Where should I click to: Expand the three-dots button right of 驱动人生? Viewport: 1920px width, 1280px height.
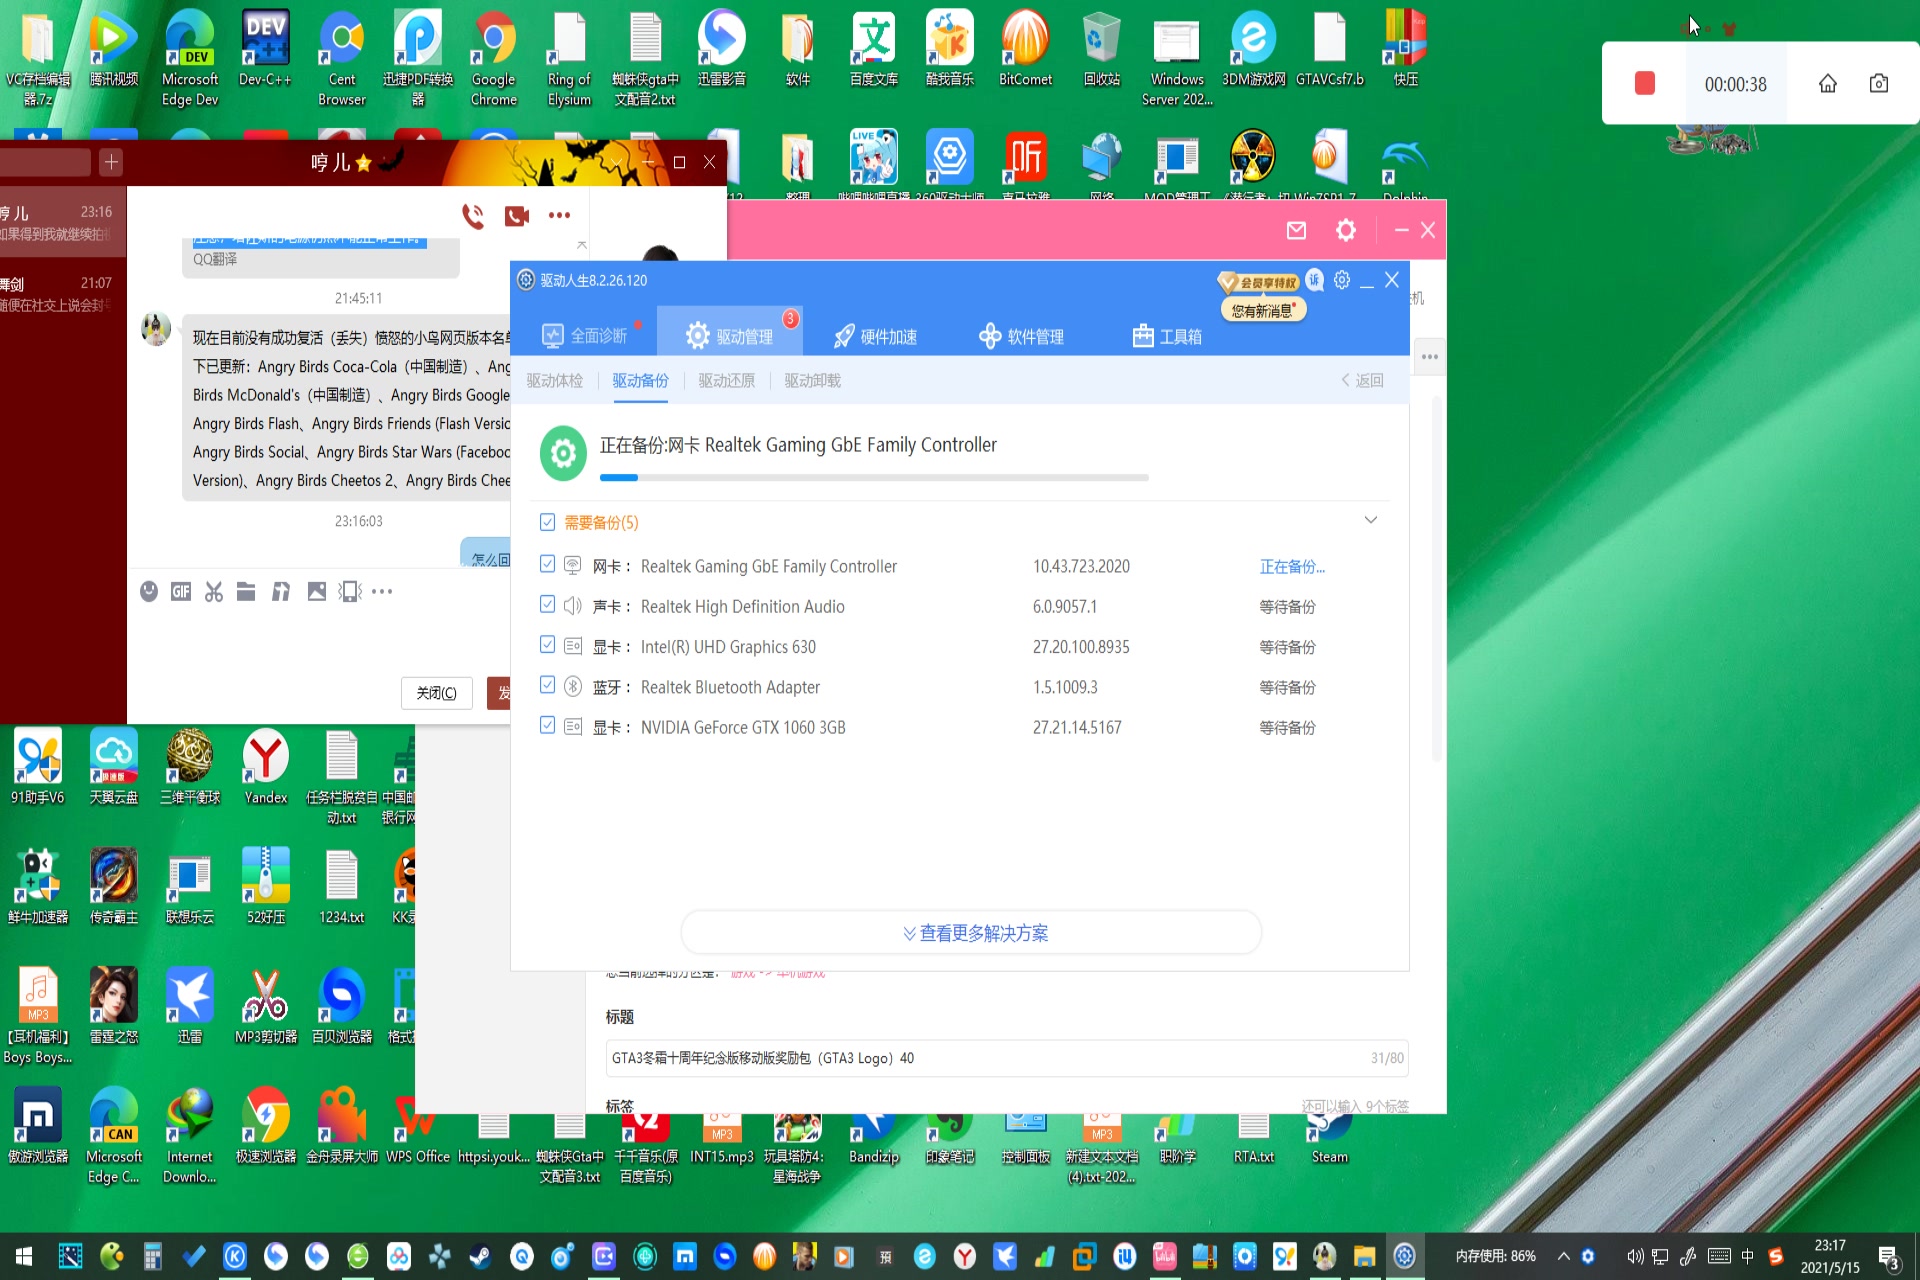[x=1430, y=357]
